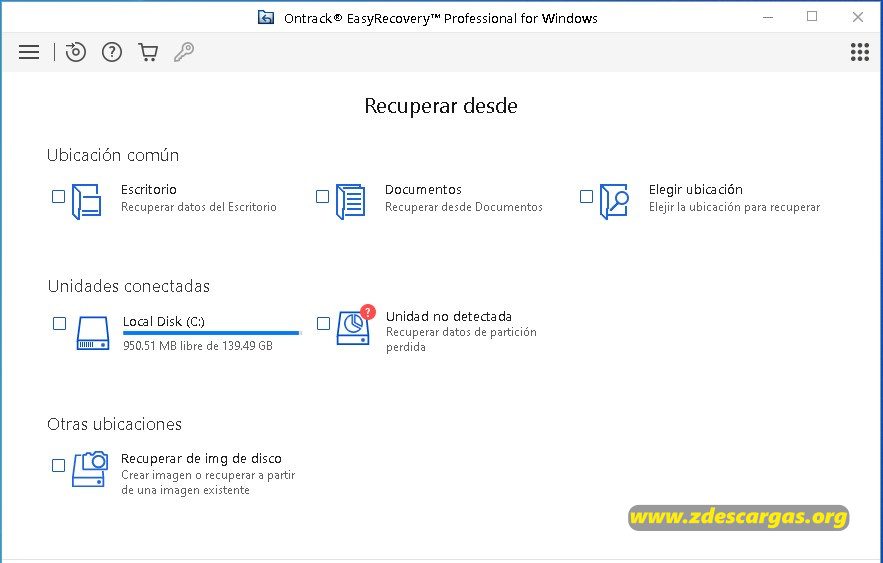Click the Escritorio desktop icon

[87, 201]
